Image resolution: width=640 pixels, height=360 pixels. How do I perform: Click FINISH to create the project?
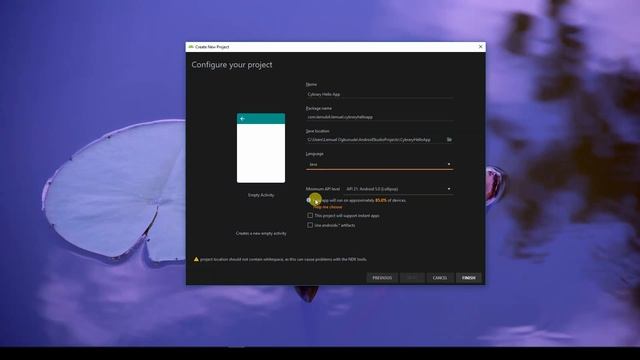point(469,278)
